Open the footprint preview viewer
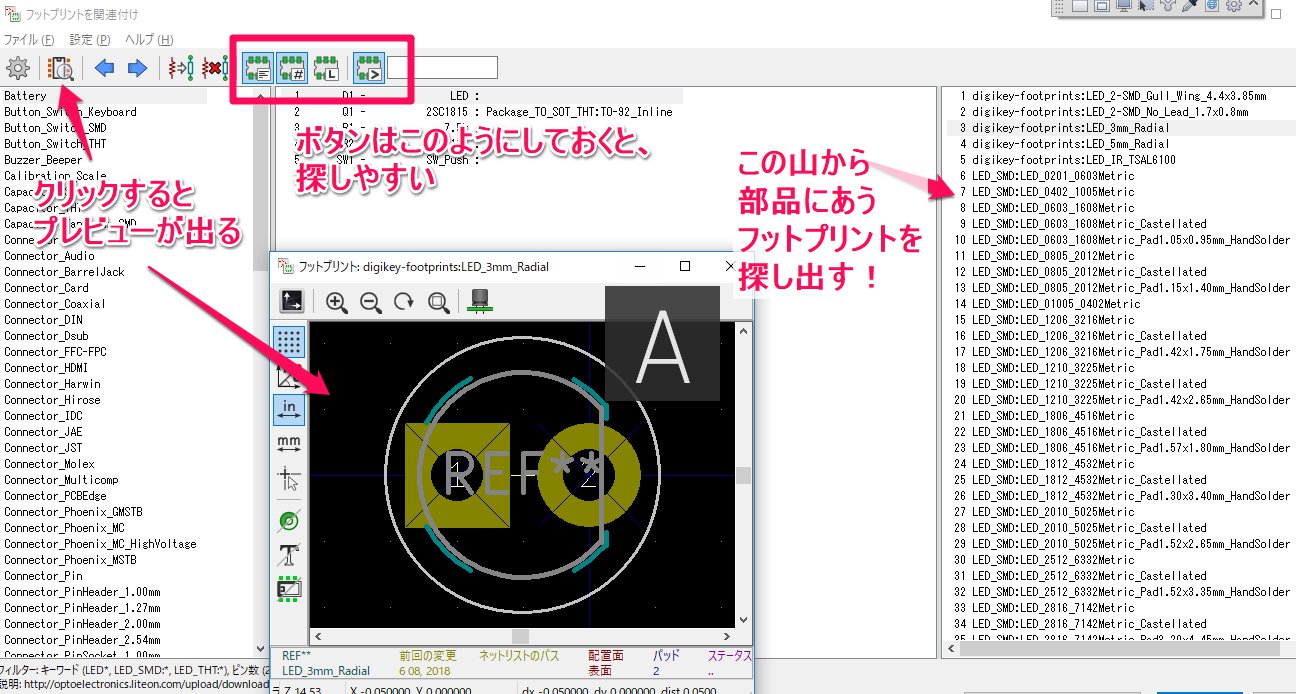1296x694 pixels. point(61,69)
